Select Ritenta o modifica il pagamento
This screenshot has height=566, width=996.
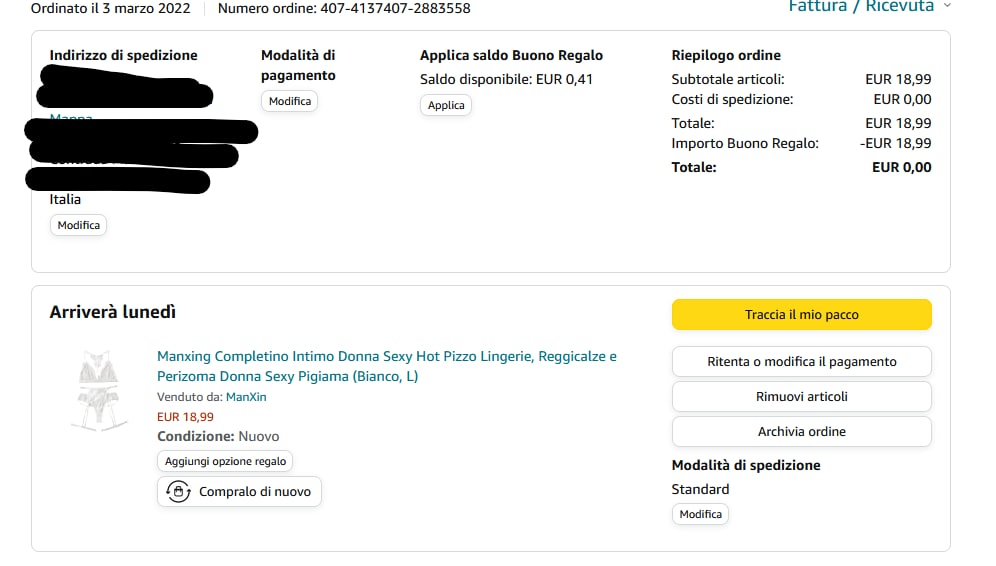tap(801, 361)
